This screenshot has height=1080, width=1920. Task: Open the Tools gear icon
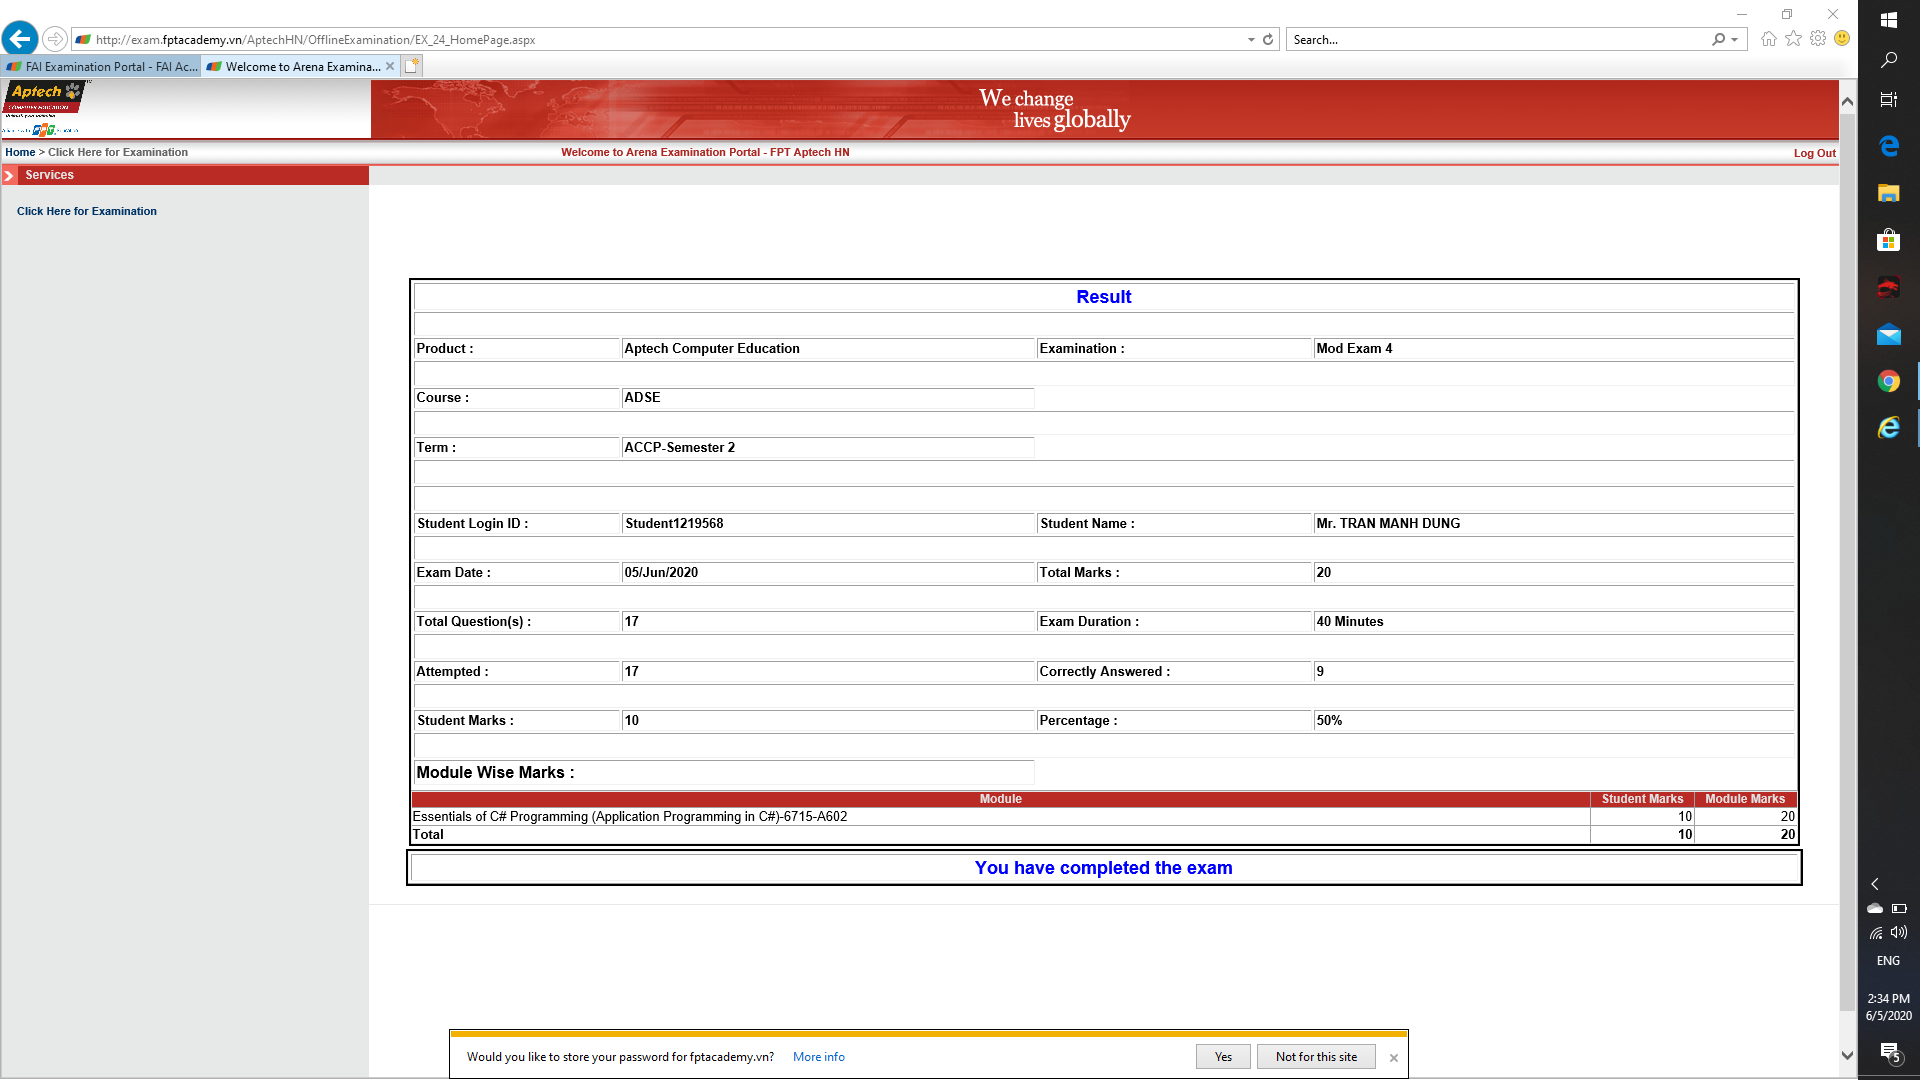(1818, 39)
